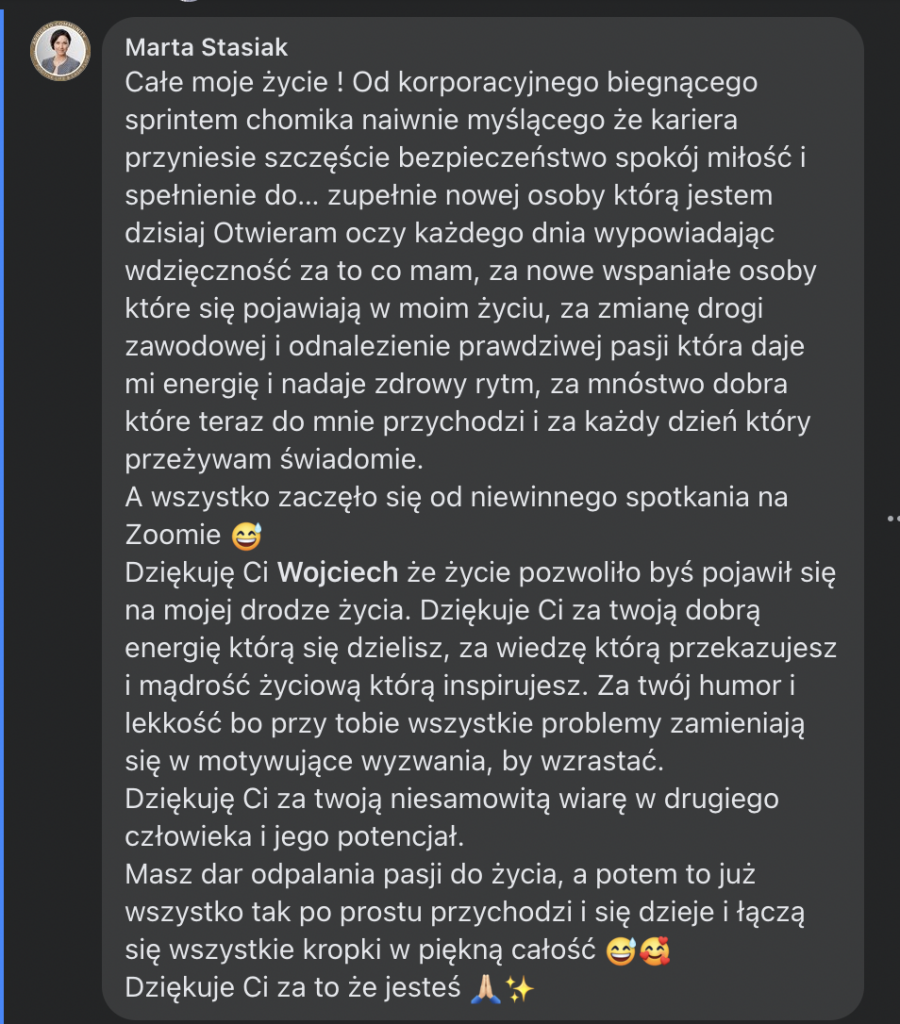Click the smiling face with hearts emoji
Viewport: 900px width, 1024px height.
654,951
